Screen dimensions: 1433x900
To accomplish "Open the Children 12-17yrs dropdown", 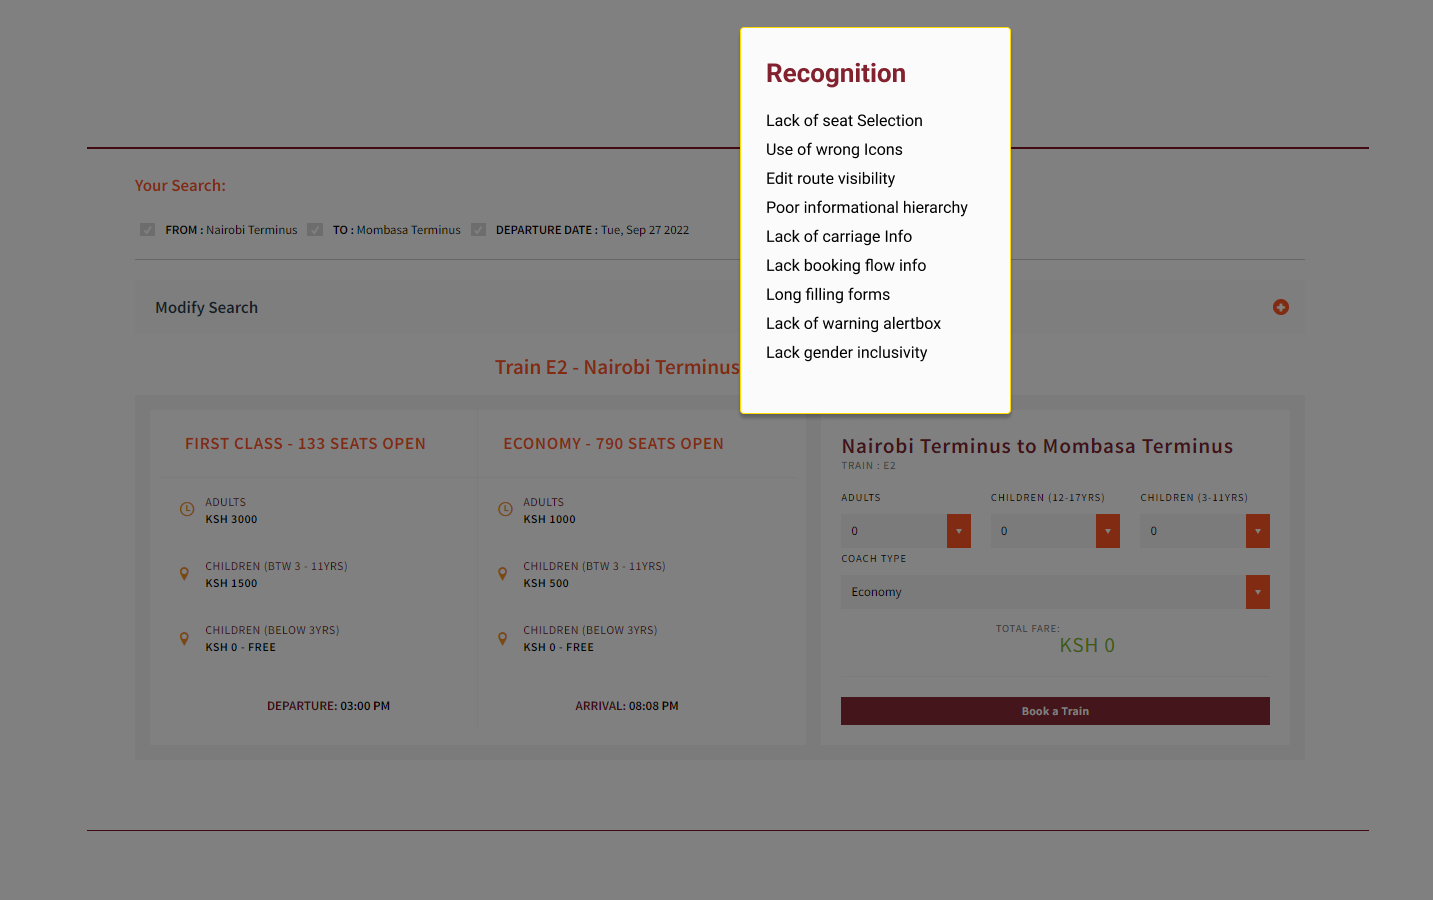I will coord(1107,531).
